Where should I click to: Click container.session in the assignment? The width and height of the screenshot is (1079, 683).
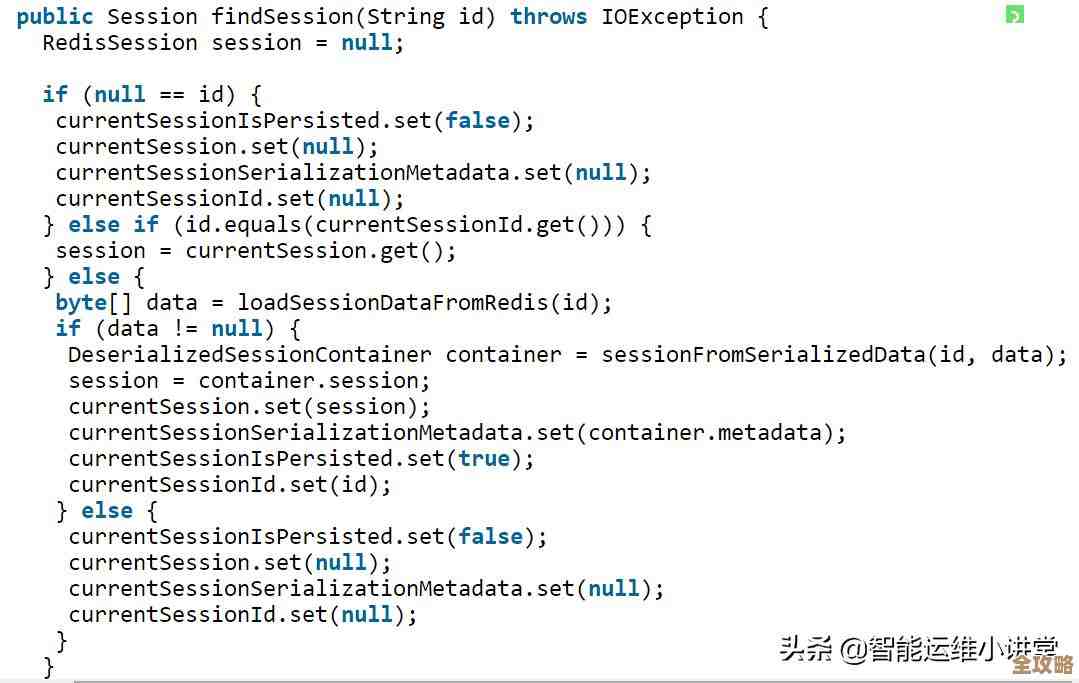[x=314, y=381]
